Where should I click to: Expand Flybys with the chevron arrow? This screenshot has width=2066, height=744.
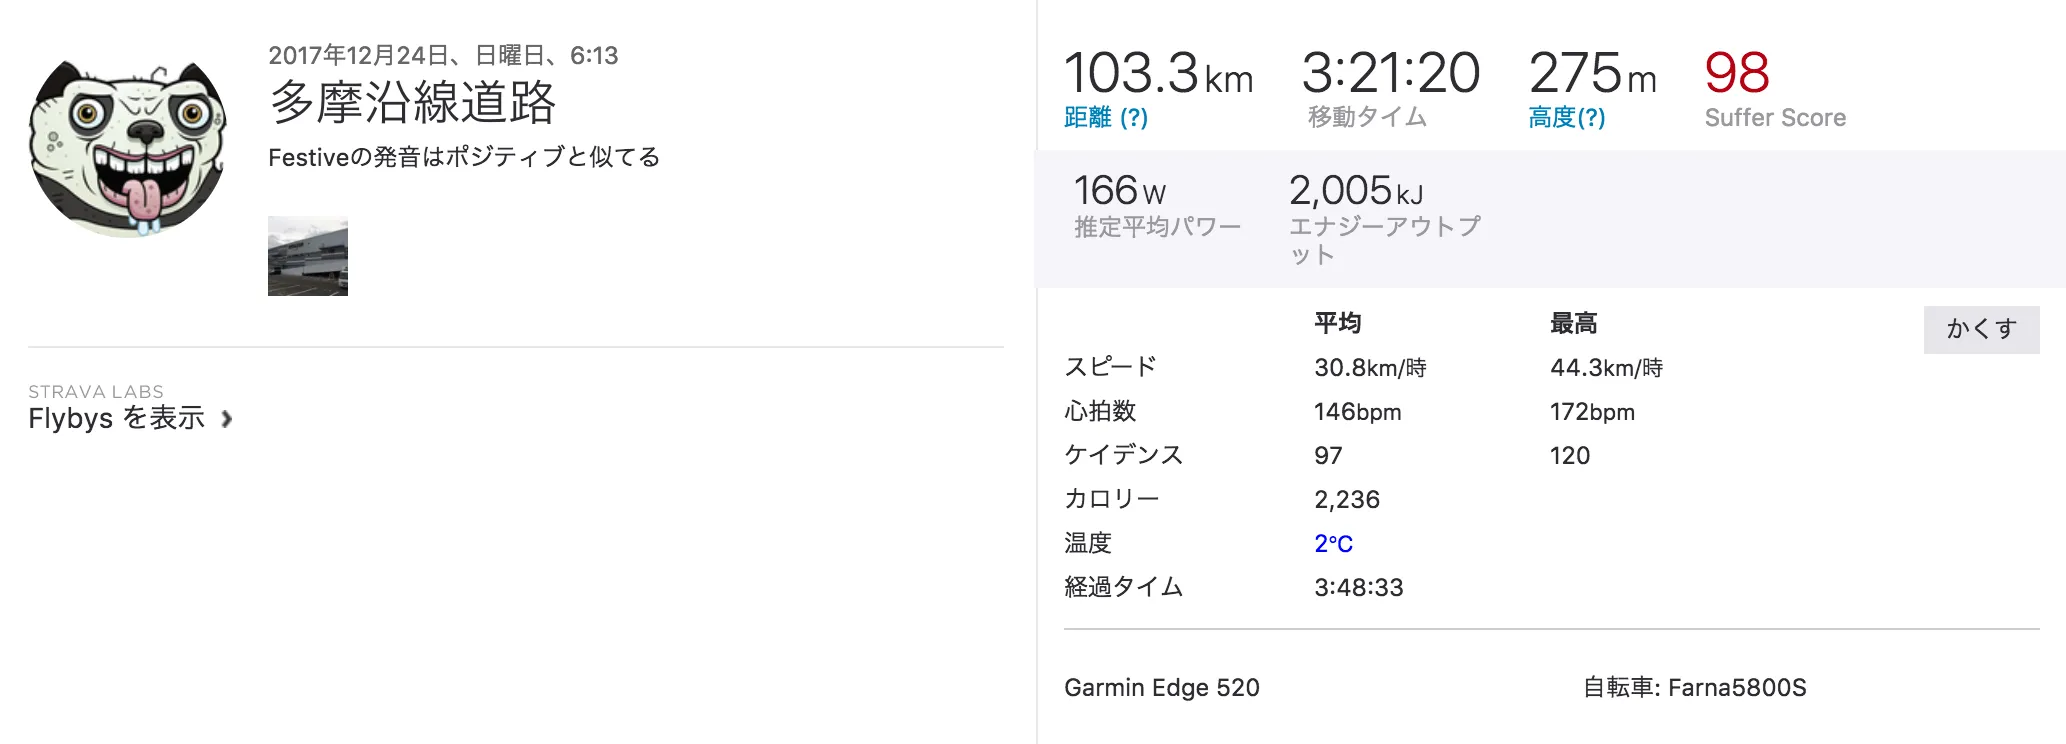226,420
